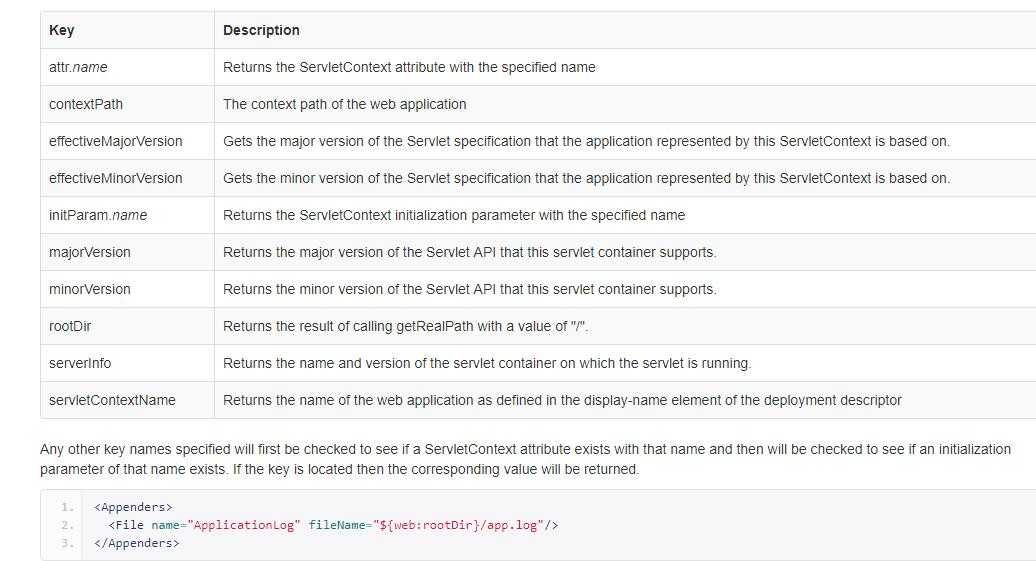Click the effectiveMinorVersion key
1036x561 pixels.
point(116,178)
